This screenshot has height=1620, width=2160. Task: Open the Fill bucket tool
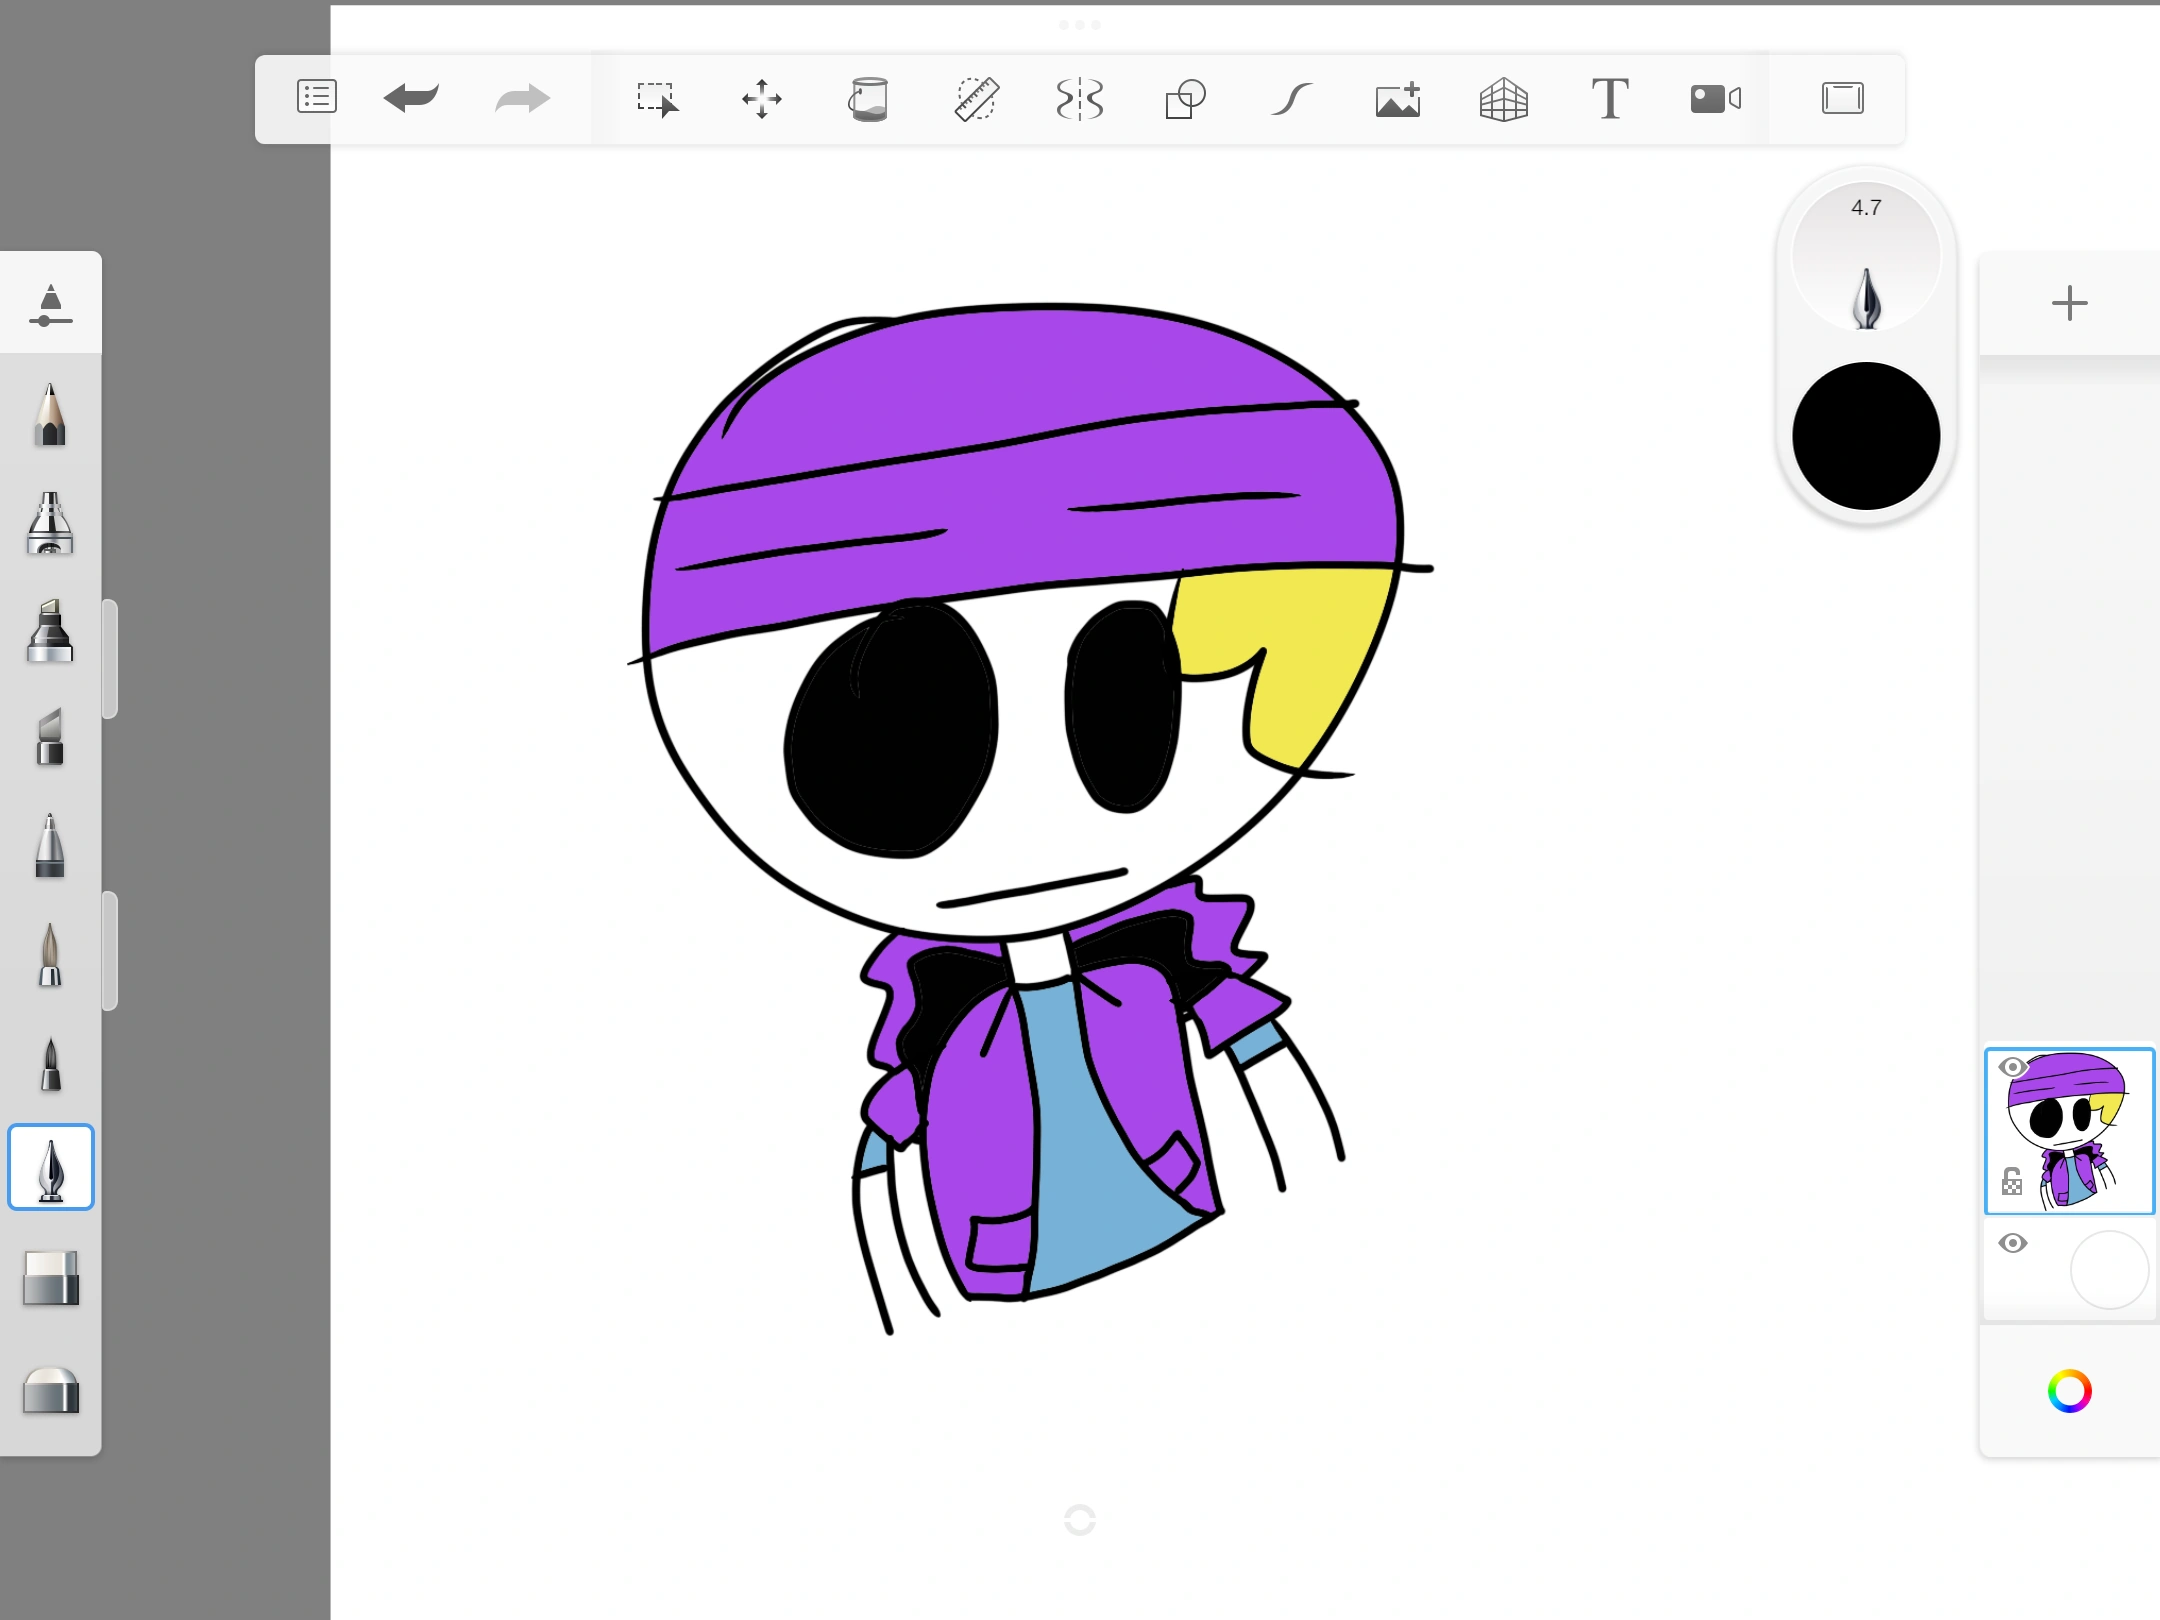(869, 98)
